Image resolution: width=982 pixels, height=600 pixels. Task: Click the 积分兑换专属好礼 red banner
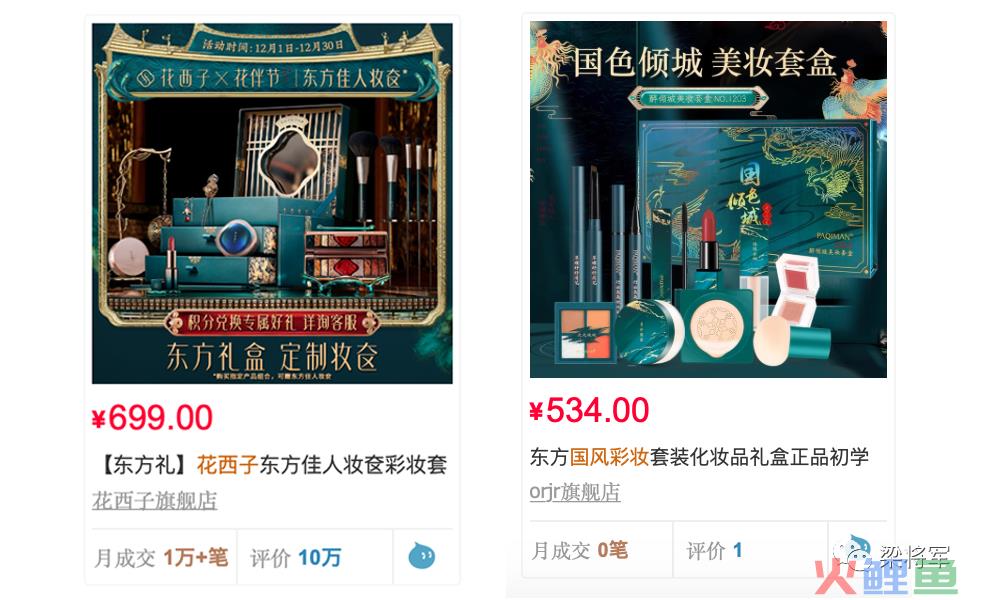pyautogui.click(x=272, y=323)
